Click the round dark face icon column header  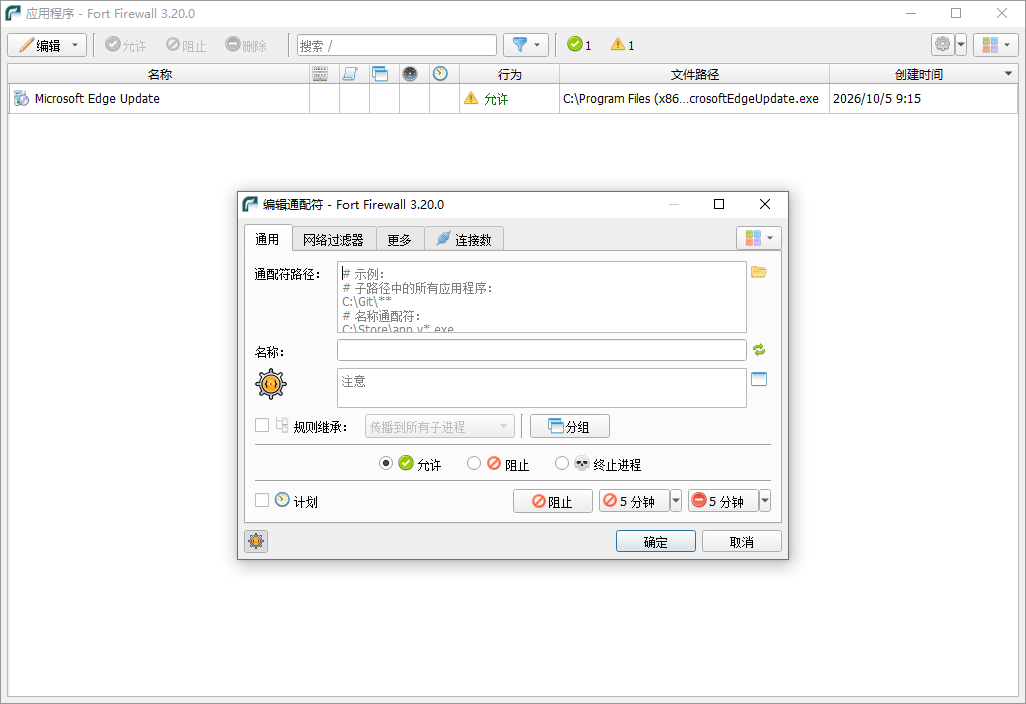coord(410,74)
